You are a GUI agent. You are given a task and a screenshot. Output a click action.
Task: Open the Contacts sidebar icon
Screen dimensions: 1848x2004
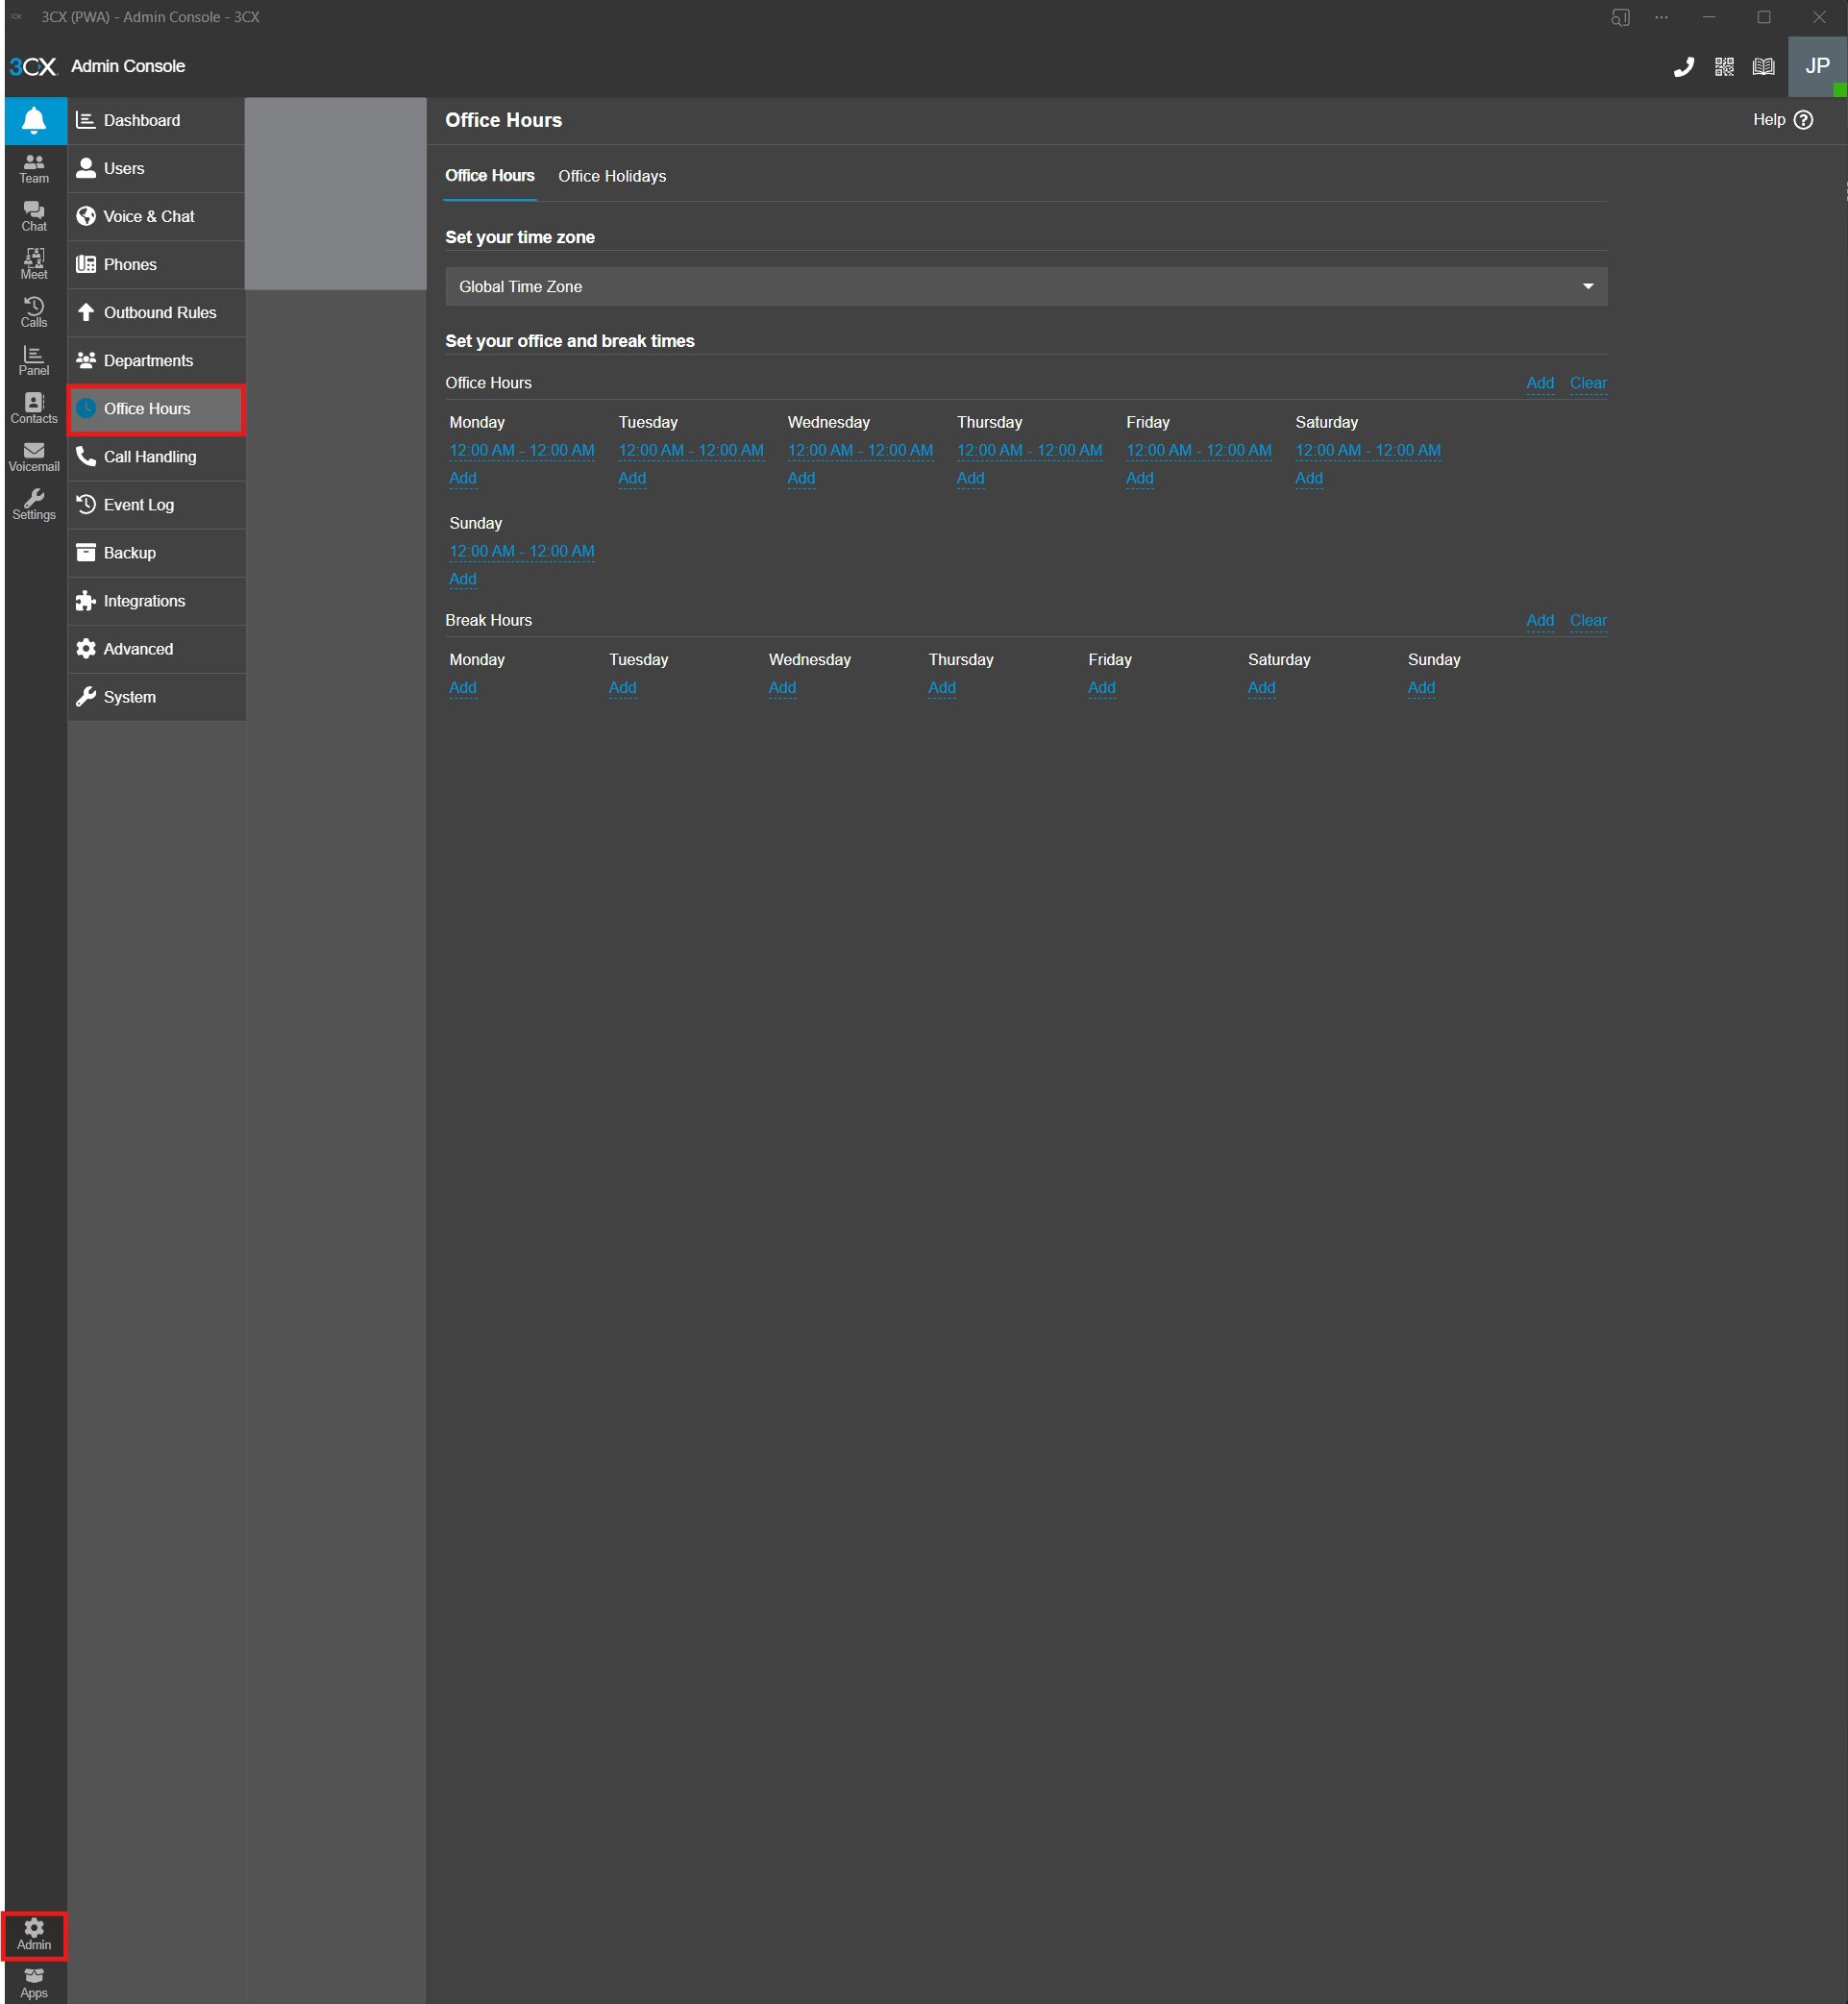[x=35, y=409]
